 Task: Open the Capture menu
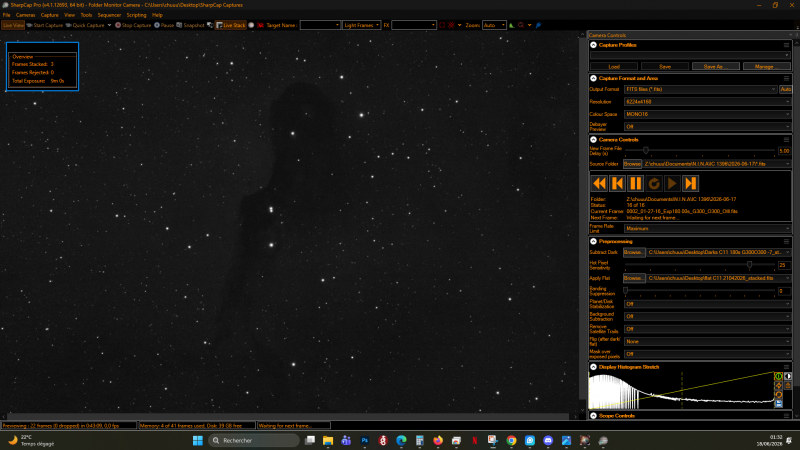[x=49, y=15]
